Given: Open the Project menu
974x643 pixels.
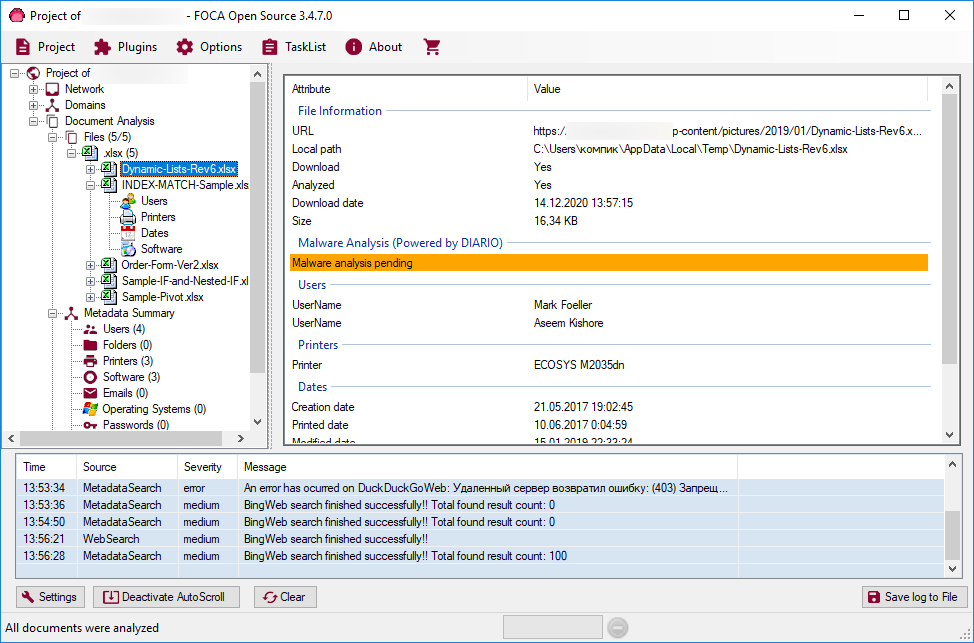Looking at the screenshot, I should pos(45,47).
